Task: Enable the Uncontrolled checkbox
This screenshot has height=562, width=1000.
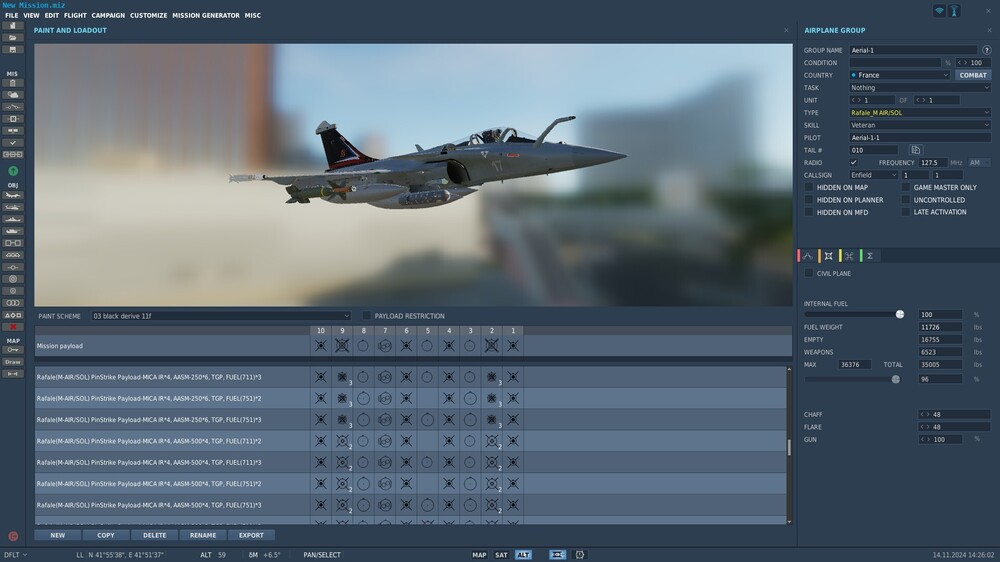Action: [x=906, y=200]
